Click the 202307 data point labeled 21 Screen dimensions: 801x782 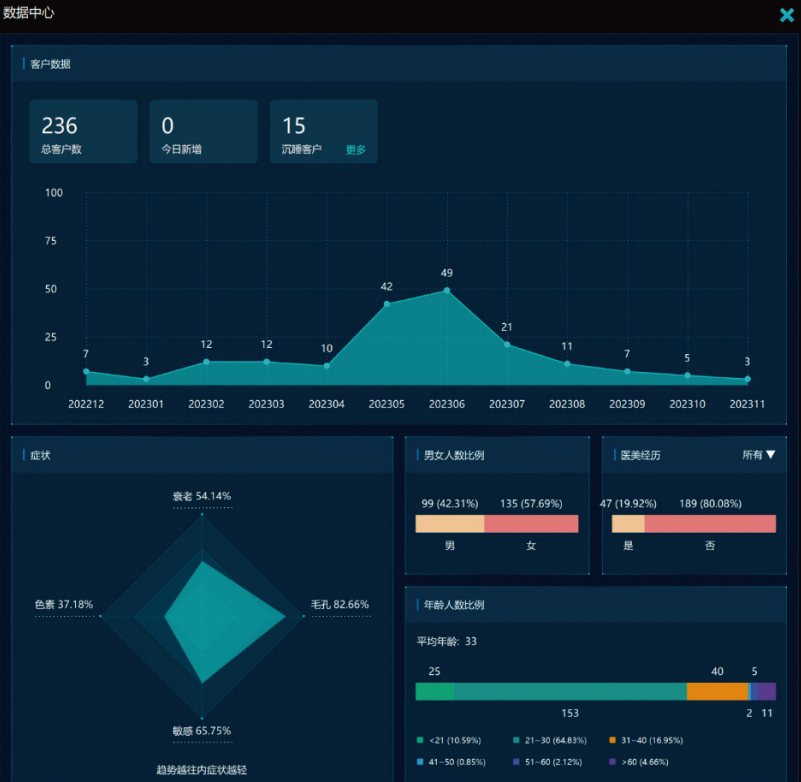[x=507, y=345]
